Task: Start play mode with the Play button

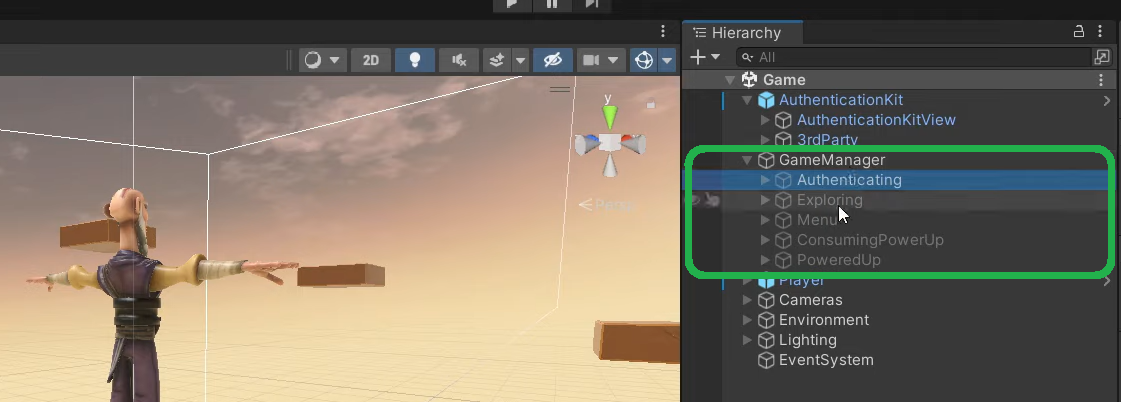Action: (x=512, y=5)
